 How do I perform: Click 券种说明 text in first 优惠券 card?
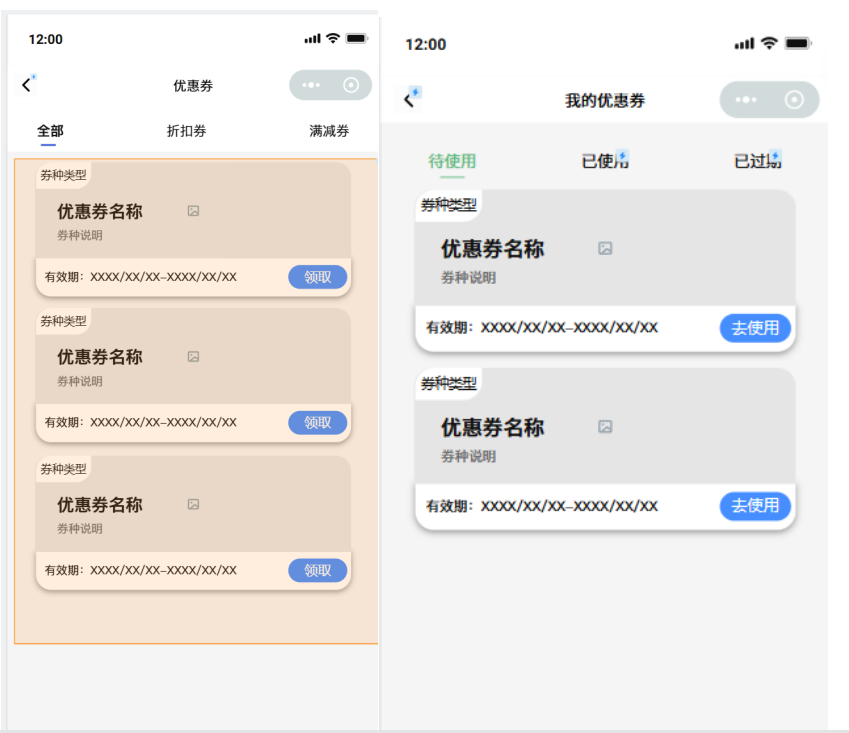coord(80,235)
